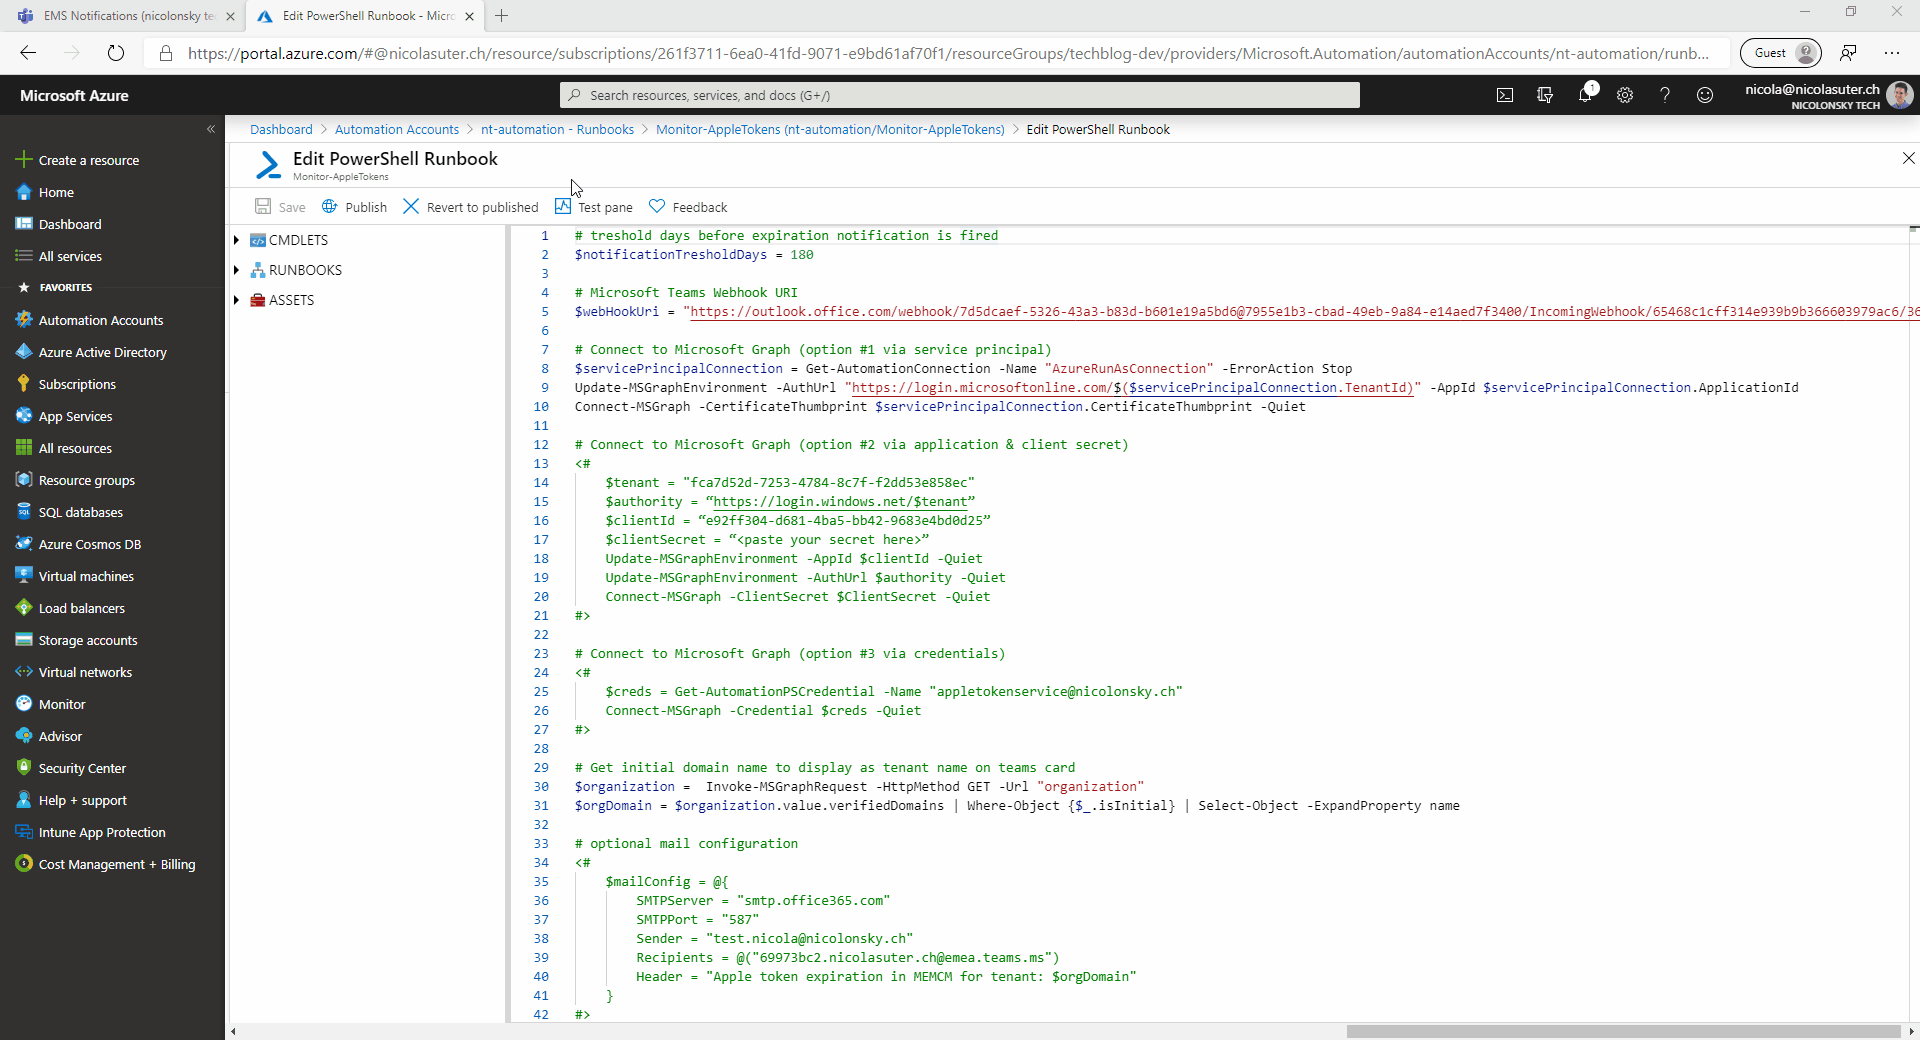The height and width of the screenshot is (1040, 1920).
Task: Expand the RUNBOOKS tree node
Action: (x=237, y=270)
